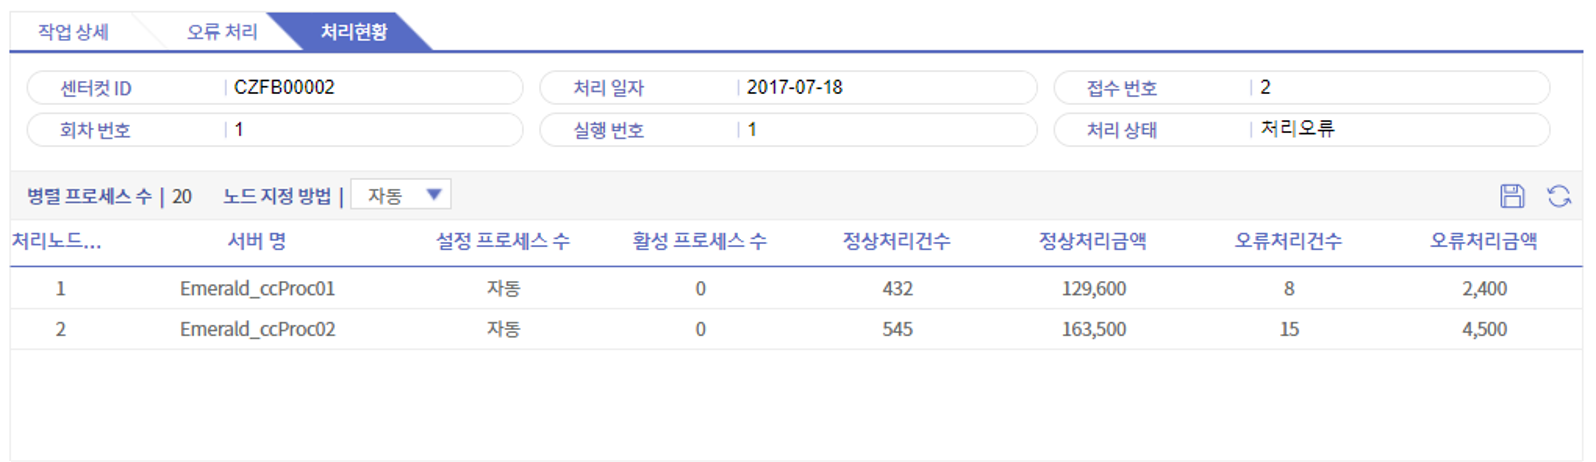The height and width of the screenshot is (462, 1596).
Task: Click the refresh icon
Action: [1558, 196]
